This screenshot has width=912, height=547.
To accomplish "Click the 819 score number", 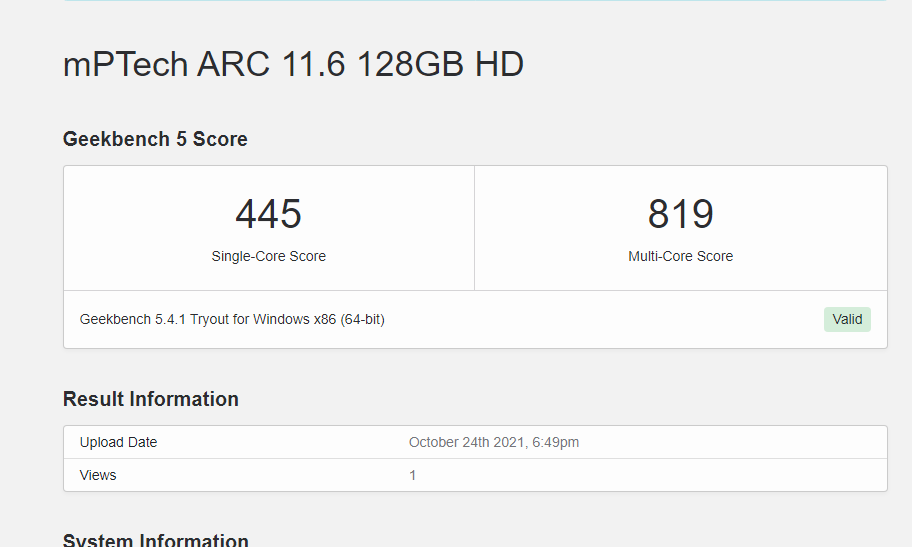I will 680,214.
